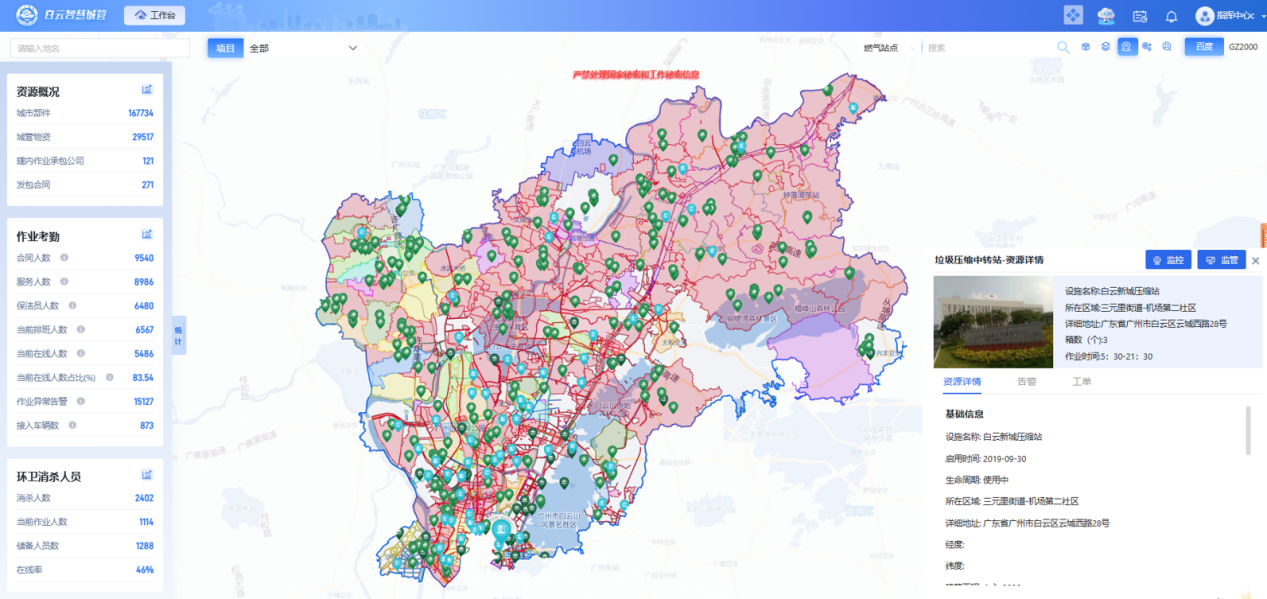Open notifications bell icon

point(1171,16)
